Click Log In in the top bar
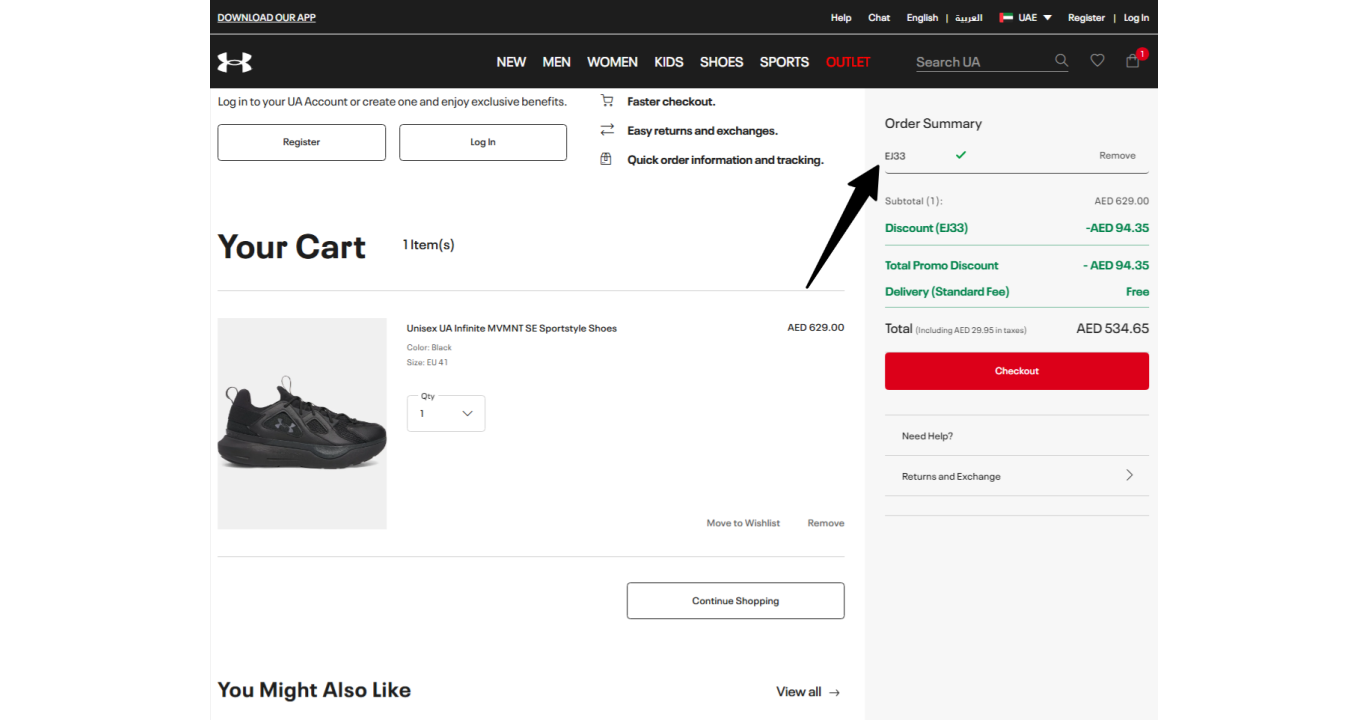Viewport: 1368px width, 720px height. [x=1136, y=17]
